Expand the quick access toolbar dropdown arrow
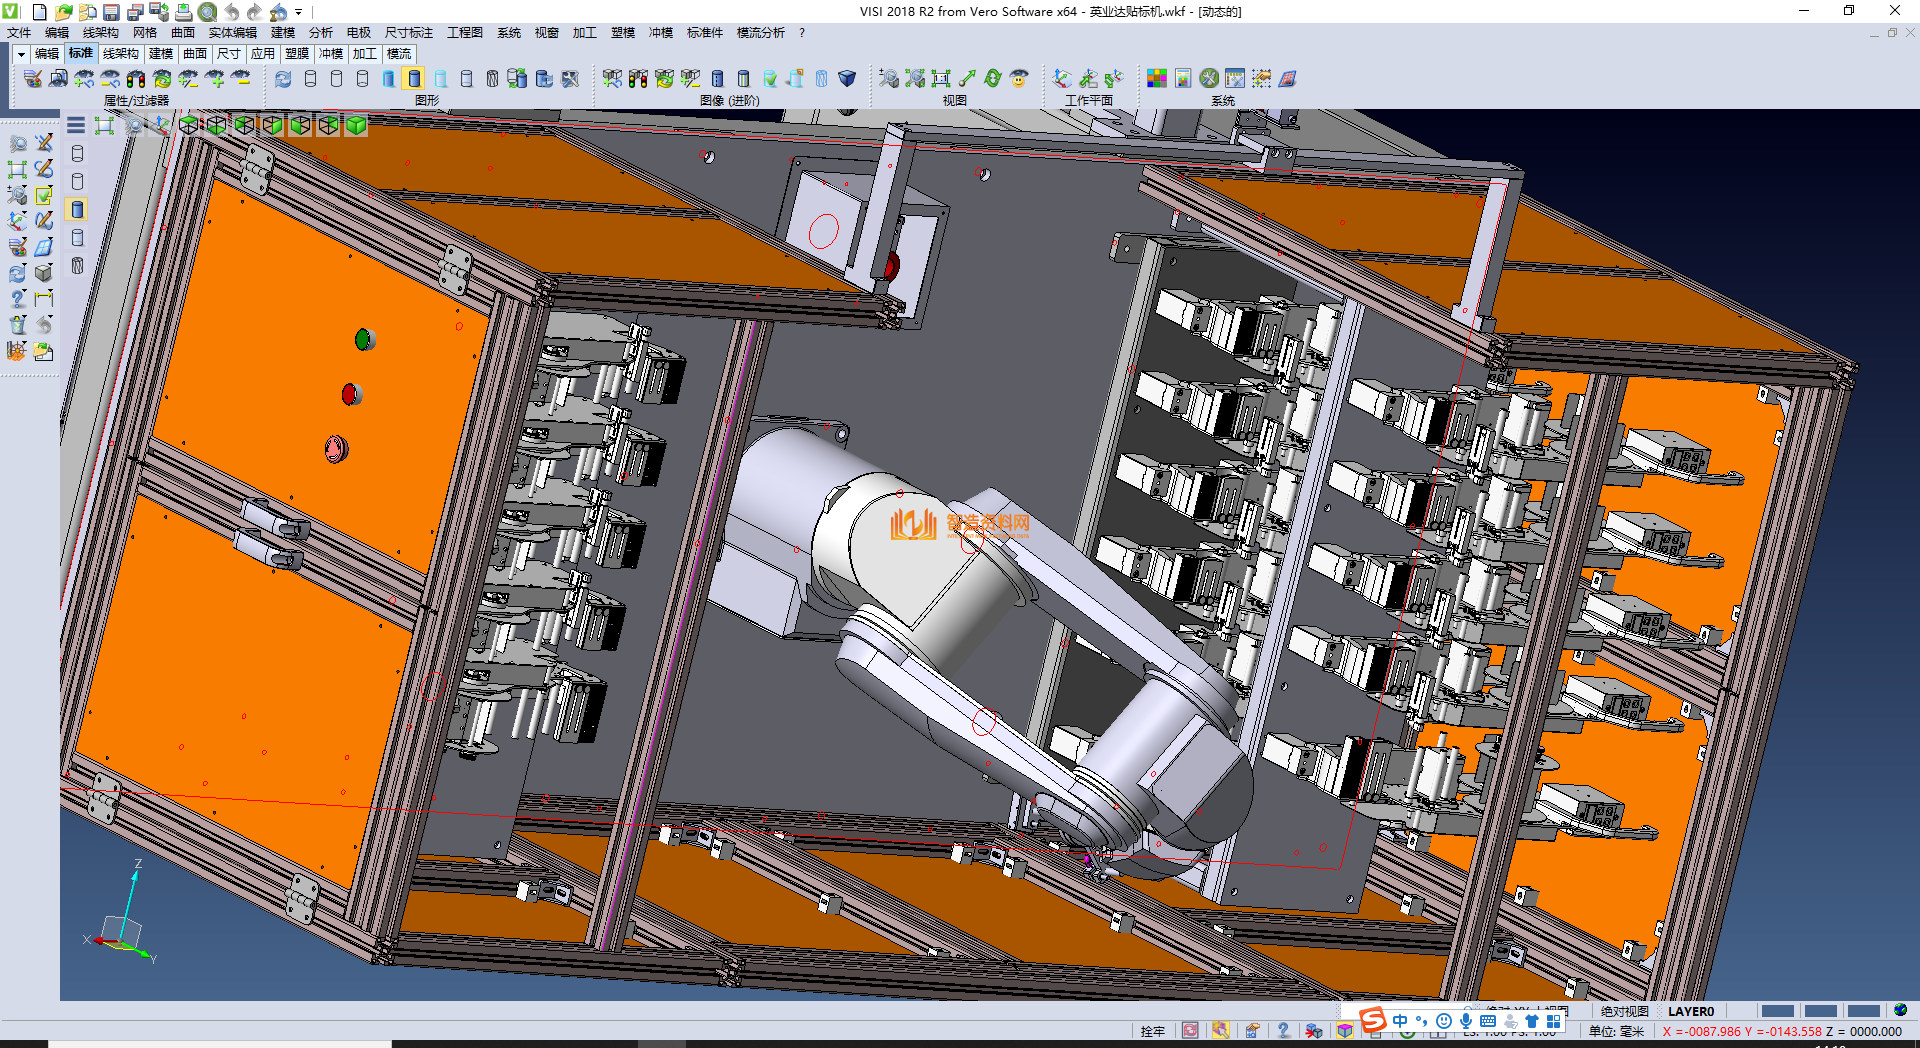1920x1048 pixels. 298,12
